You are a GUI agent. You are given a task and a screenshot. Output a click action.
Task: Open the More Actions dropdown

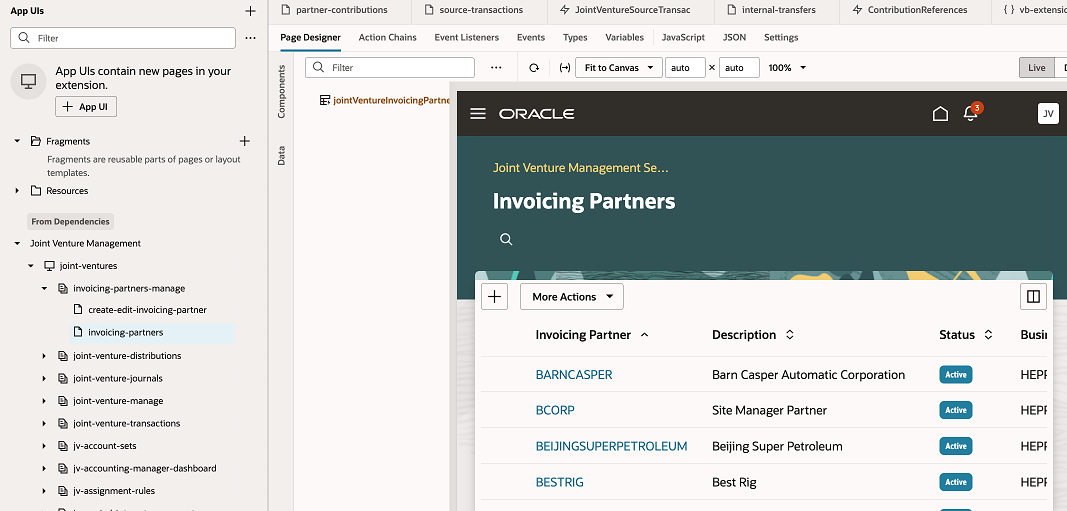pos(572,297)
